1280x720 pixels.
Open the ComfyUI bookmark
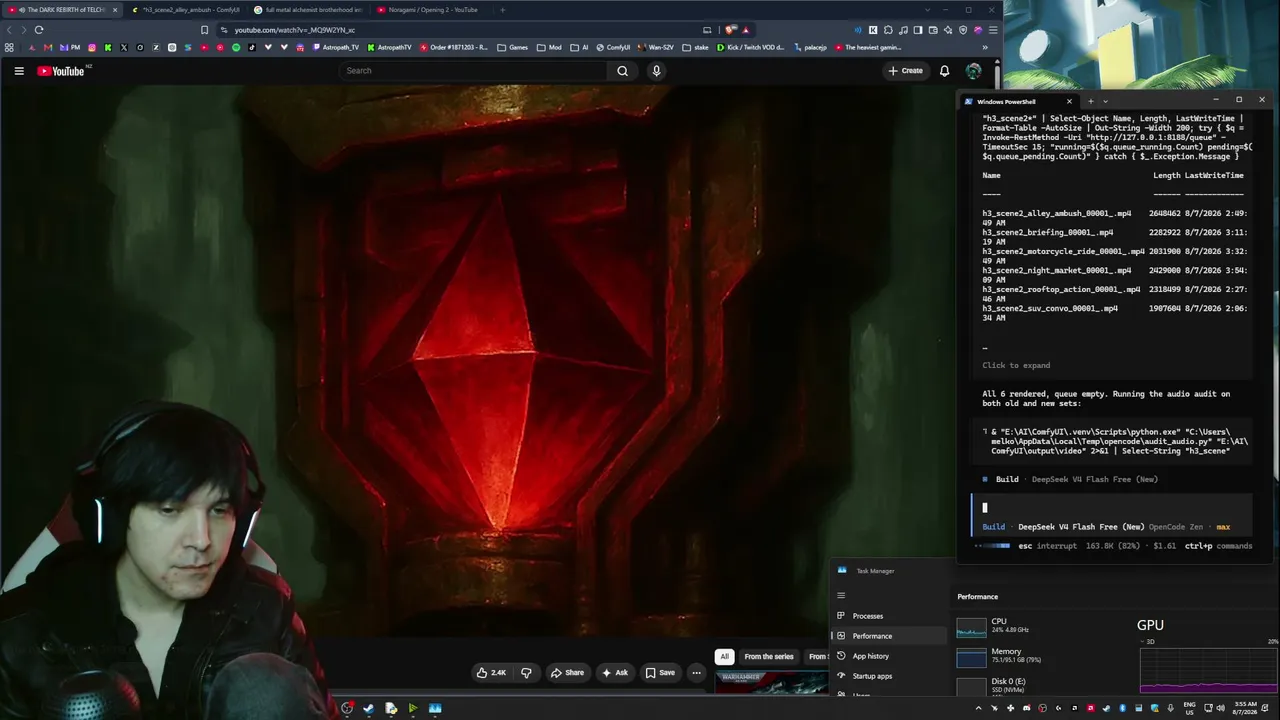coord(612,47)
